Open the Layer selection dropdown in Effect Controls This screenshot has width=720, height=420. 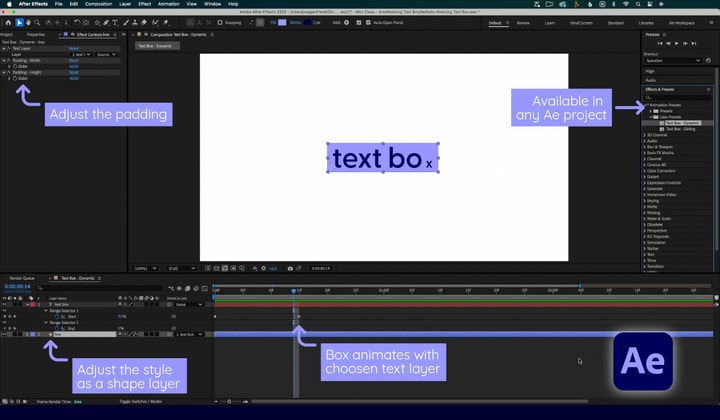coord(81,54)
